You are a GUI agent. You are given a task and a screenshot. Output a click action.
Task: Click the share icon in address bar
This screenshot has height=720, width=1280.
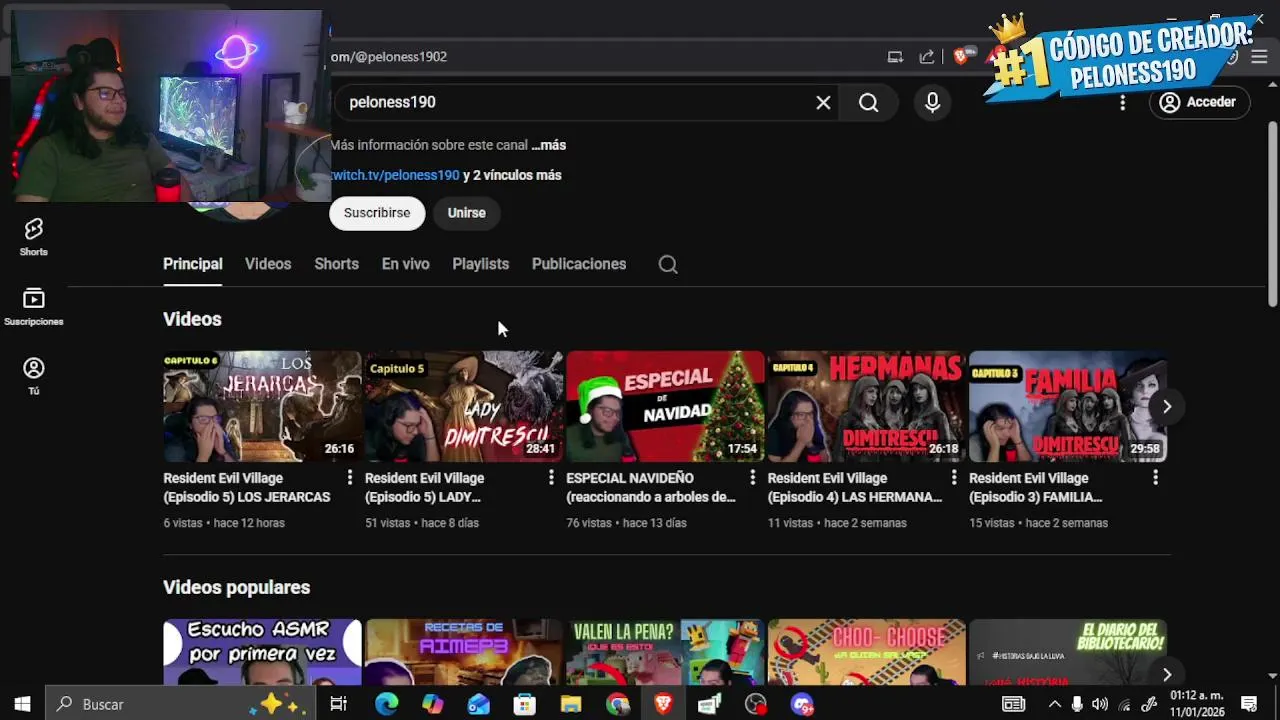(x=927, y=57)
